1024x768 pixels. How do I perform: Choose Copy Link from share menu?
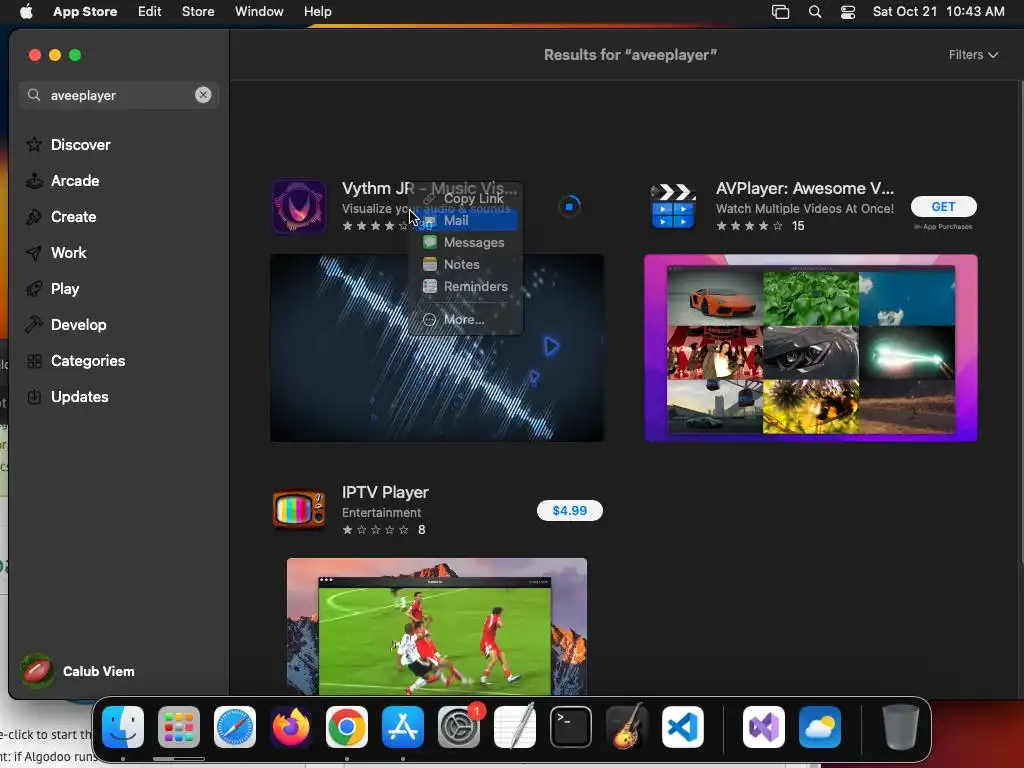pos(465,198)
